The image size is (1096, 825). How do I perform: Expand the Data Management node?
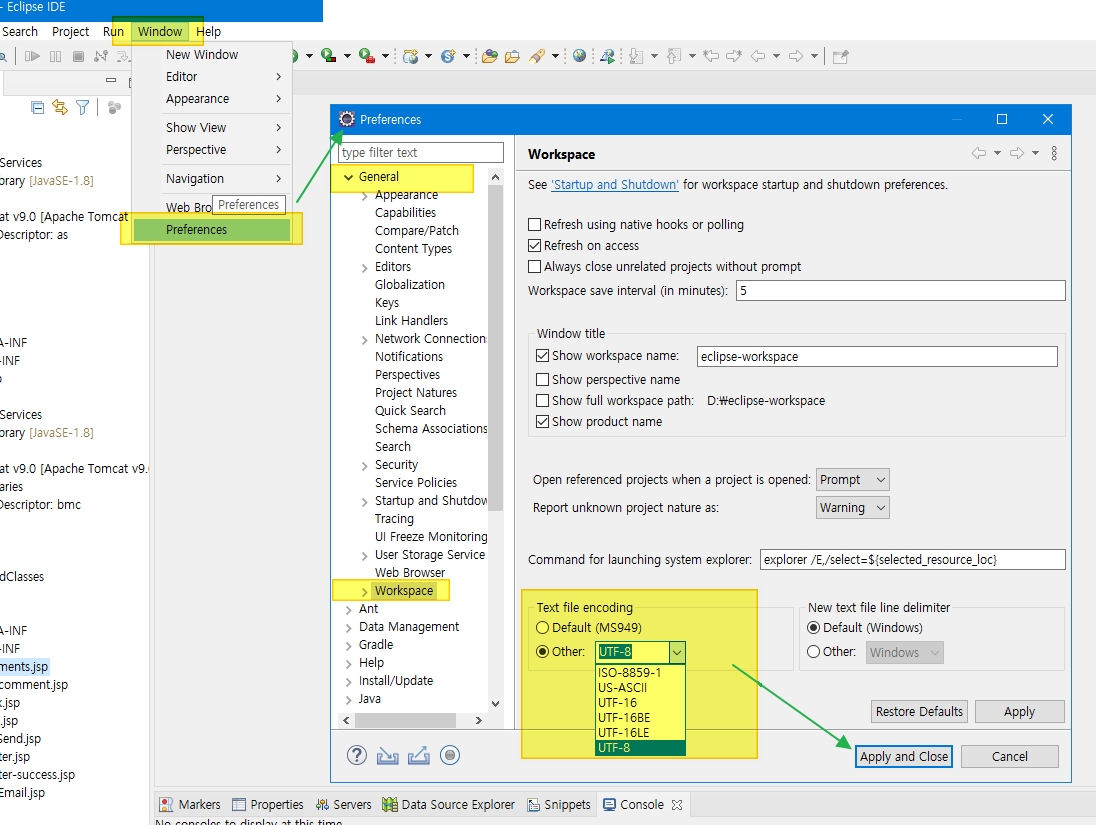pos(348,628)
